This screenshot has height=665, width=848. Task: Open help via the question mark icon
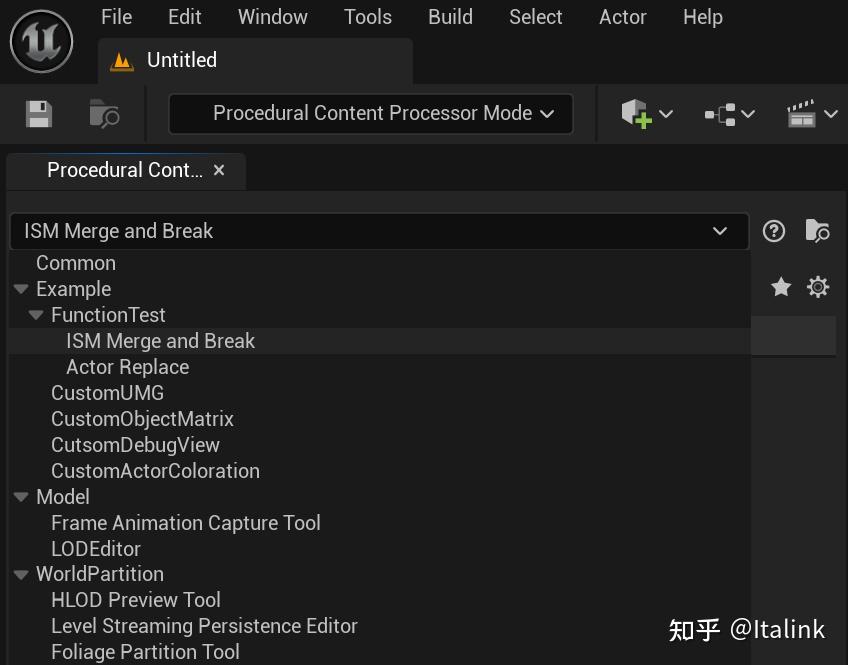point(773,231)
